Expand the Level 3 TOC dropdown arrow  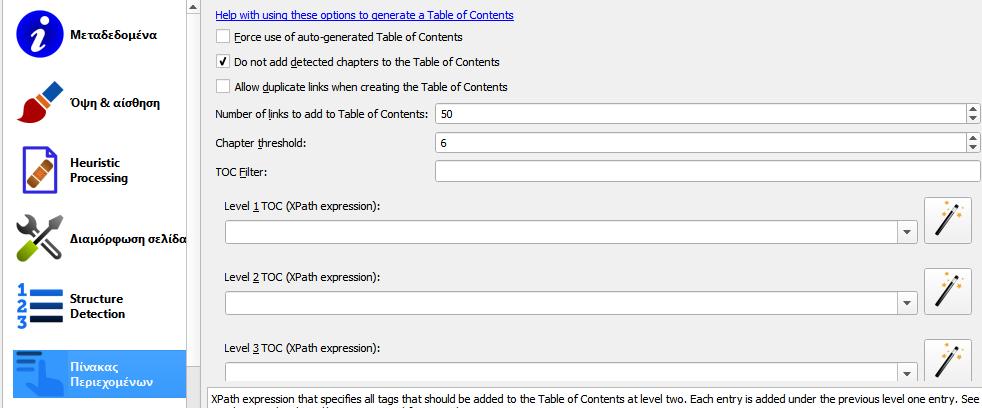coord(906,374)
